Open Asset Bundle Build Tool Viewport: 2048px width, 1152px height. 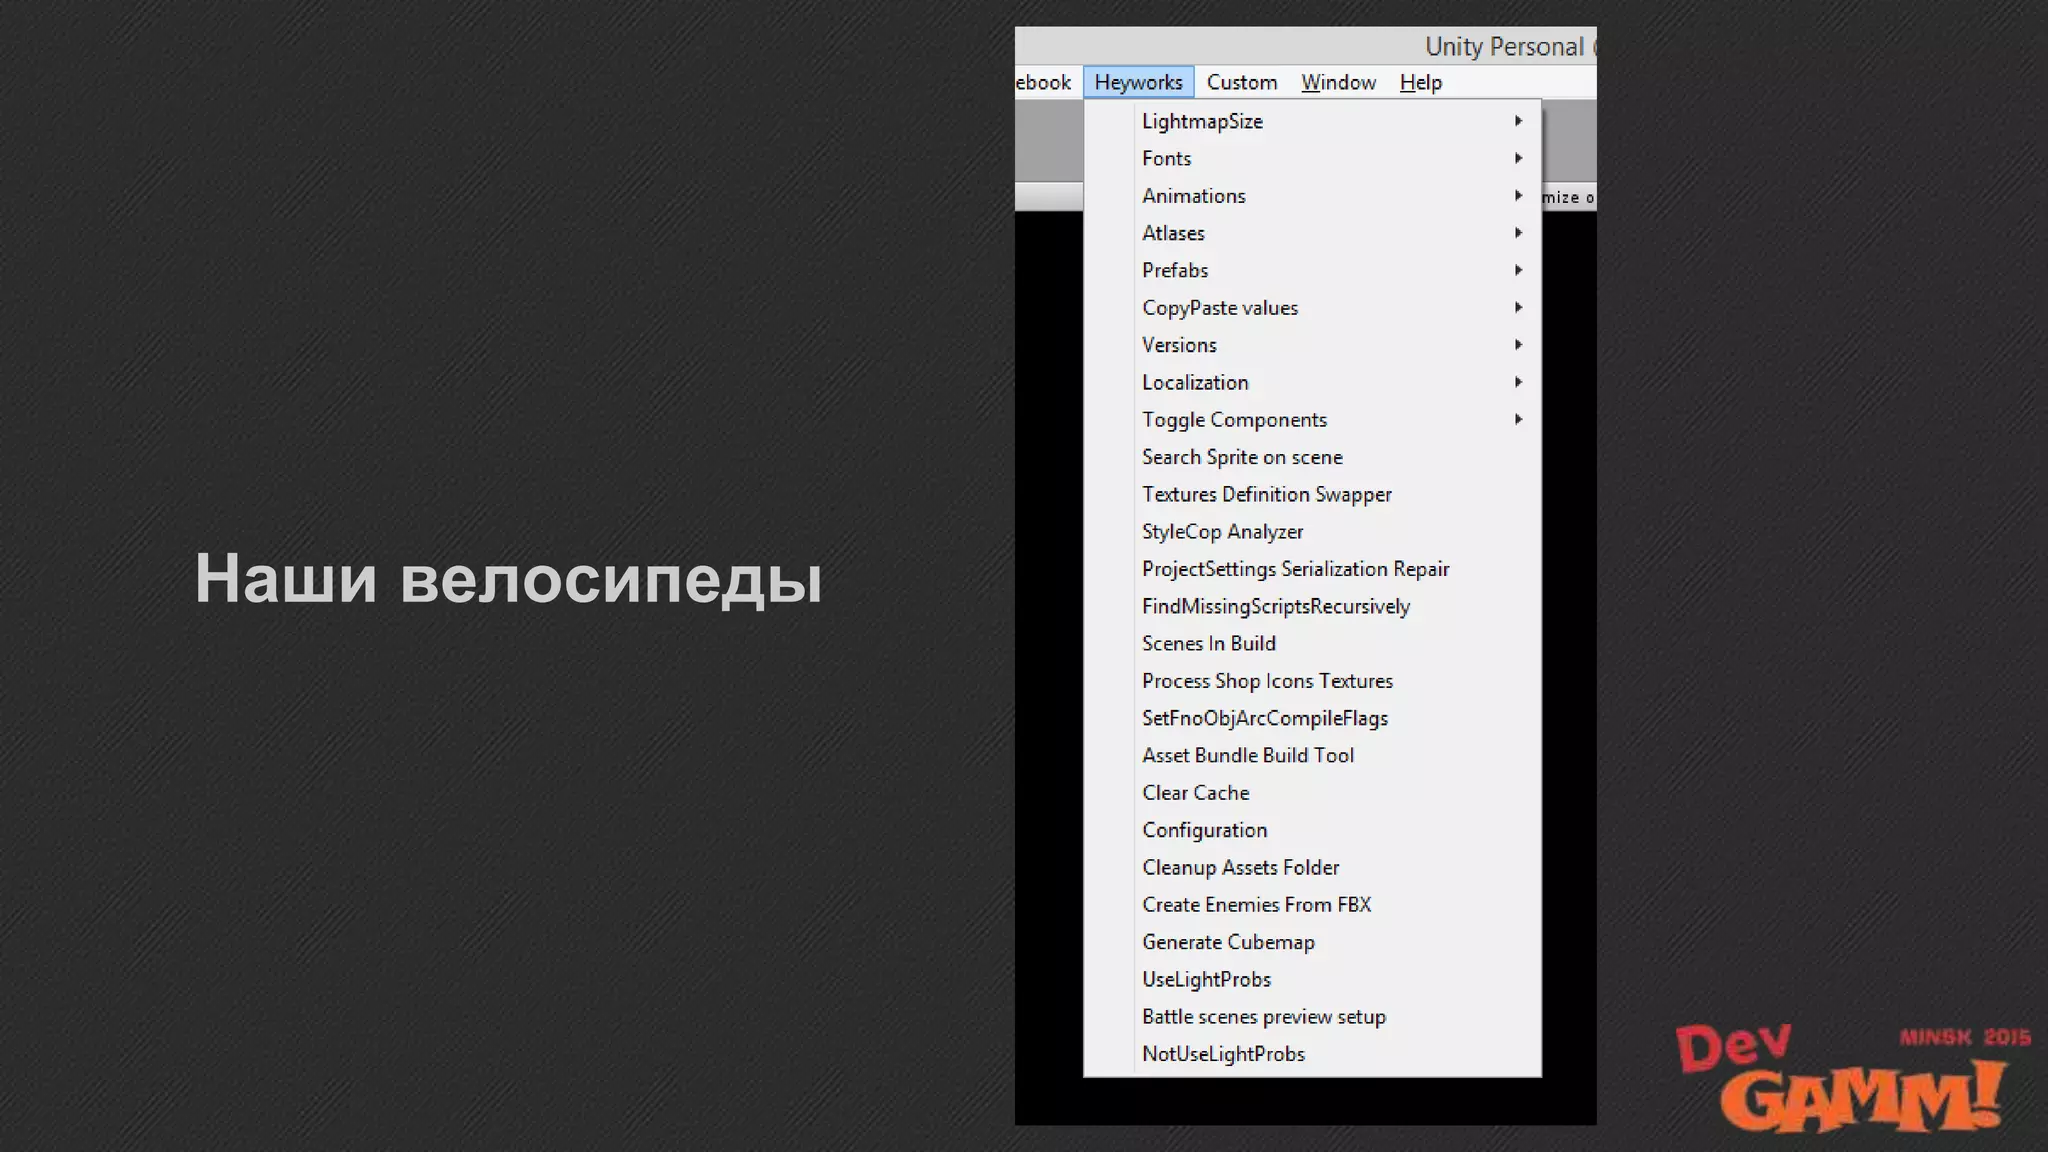point(1312,755)
